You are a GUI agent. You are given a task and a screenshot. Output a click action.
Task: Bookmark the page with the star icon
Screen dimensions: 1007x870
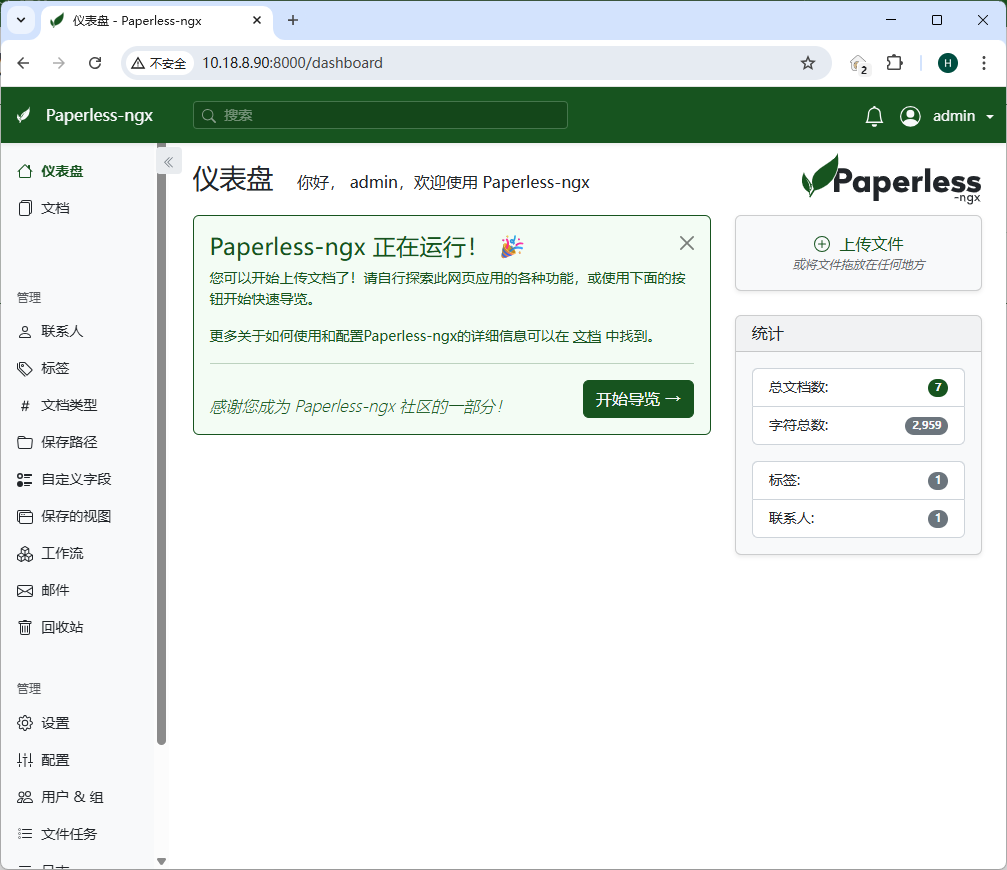tap(808, 63)
